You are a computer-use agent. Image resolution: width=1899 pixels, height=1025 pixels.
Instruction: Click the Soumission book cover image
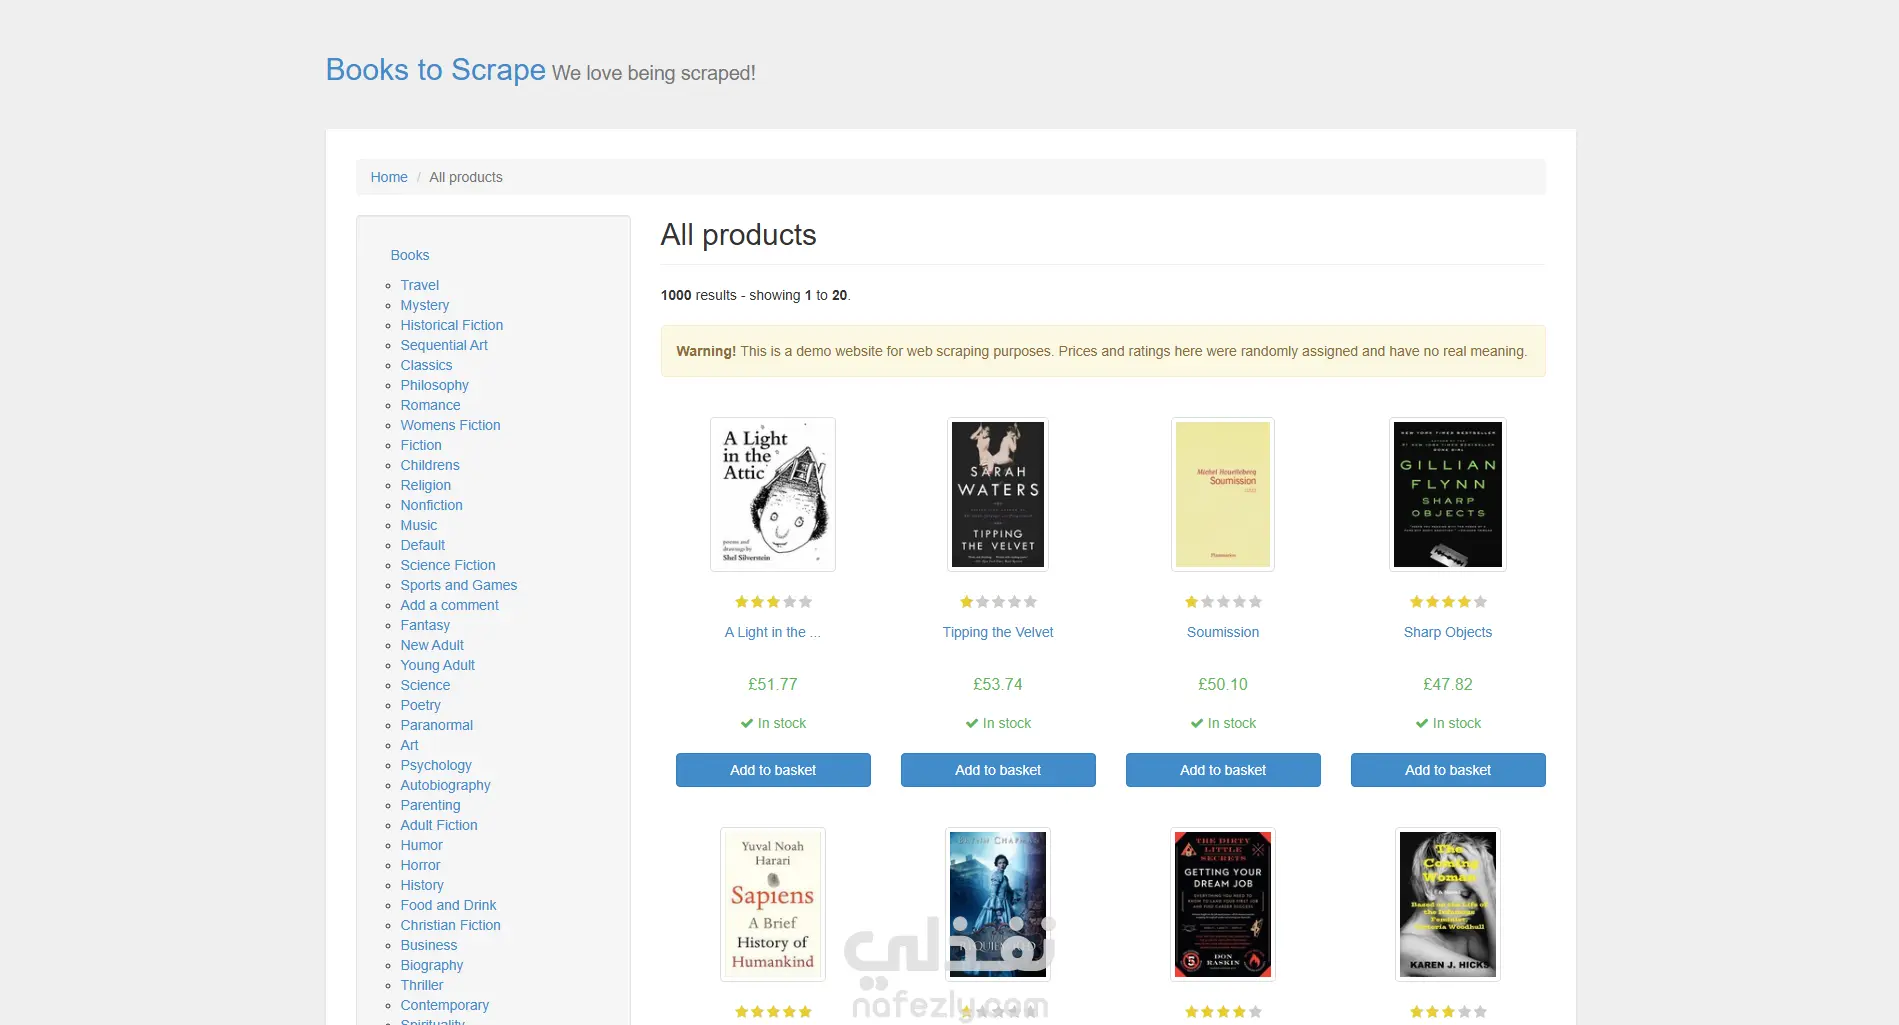tap(1222, 494)
